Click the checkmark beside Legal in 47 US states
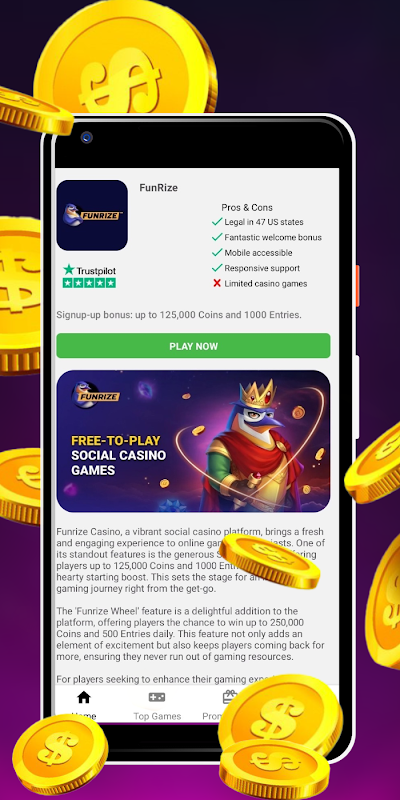The height and width of the screenshot is (800, 400). [217, 222]
